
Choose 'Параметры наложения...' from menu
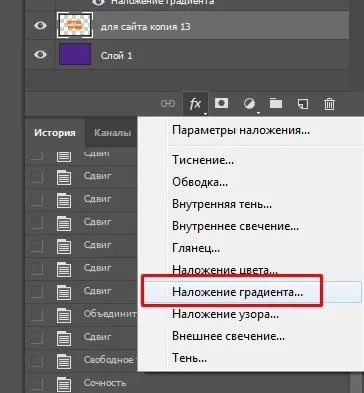[x=241, y=130]
